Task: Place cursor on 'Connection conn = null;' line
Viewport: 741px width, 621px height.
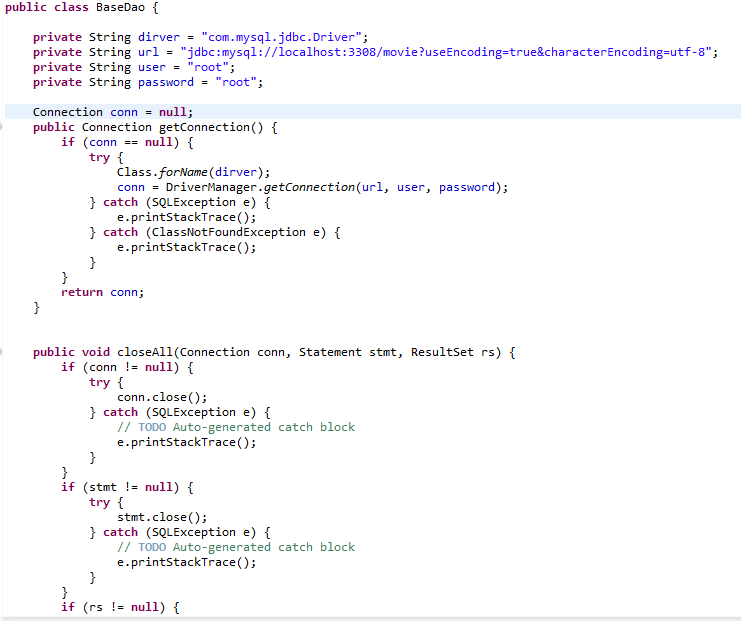Action: click(x=112, y=112)
